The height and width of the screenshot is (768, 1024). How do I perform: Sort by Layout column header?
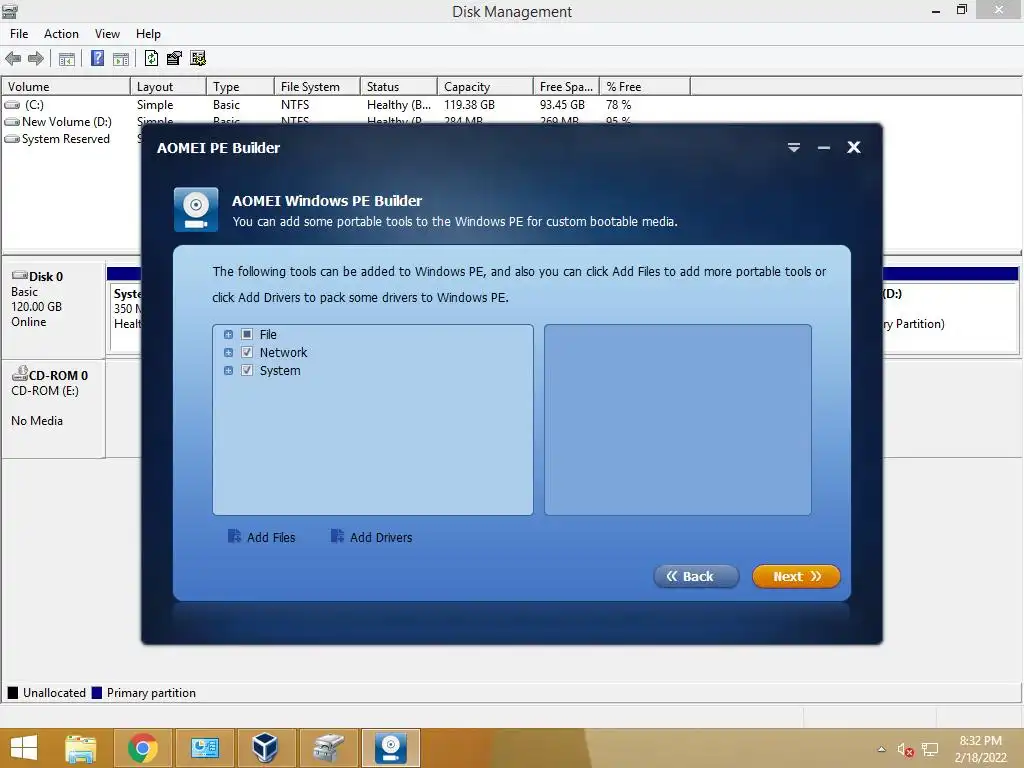168,86
